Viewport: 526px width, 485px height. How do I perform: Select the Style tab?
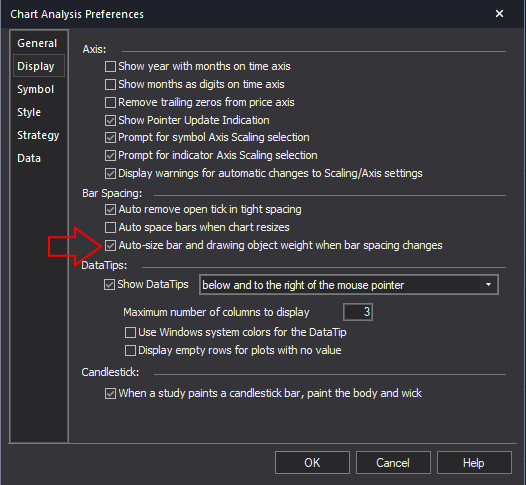[29, 112]
